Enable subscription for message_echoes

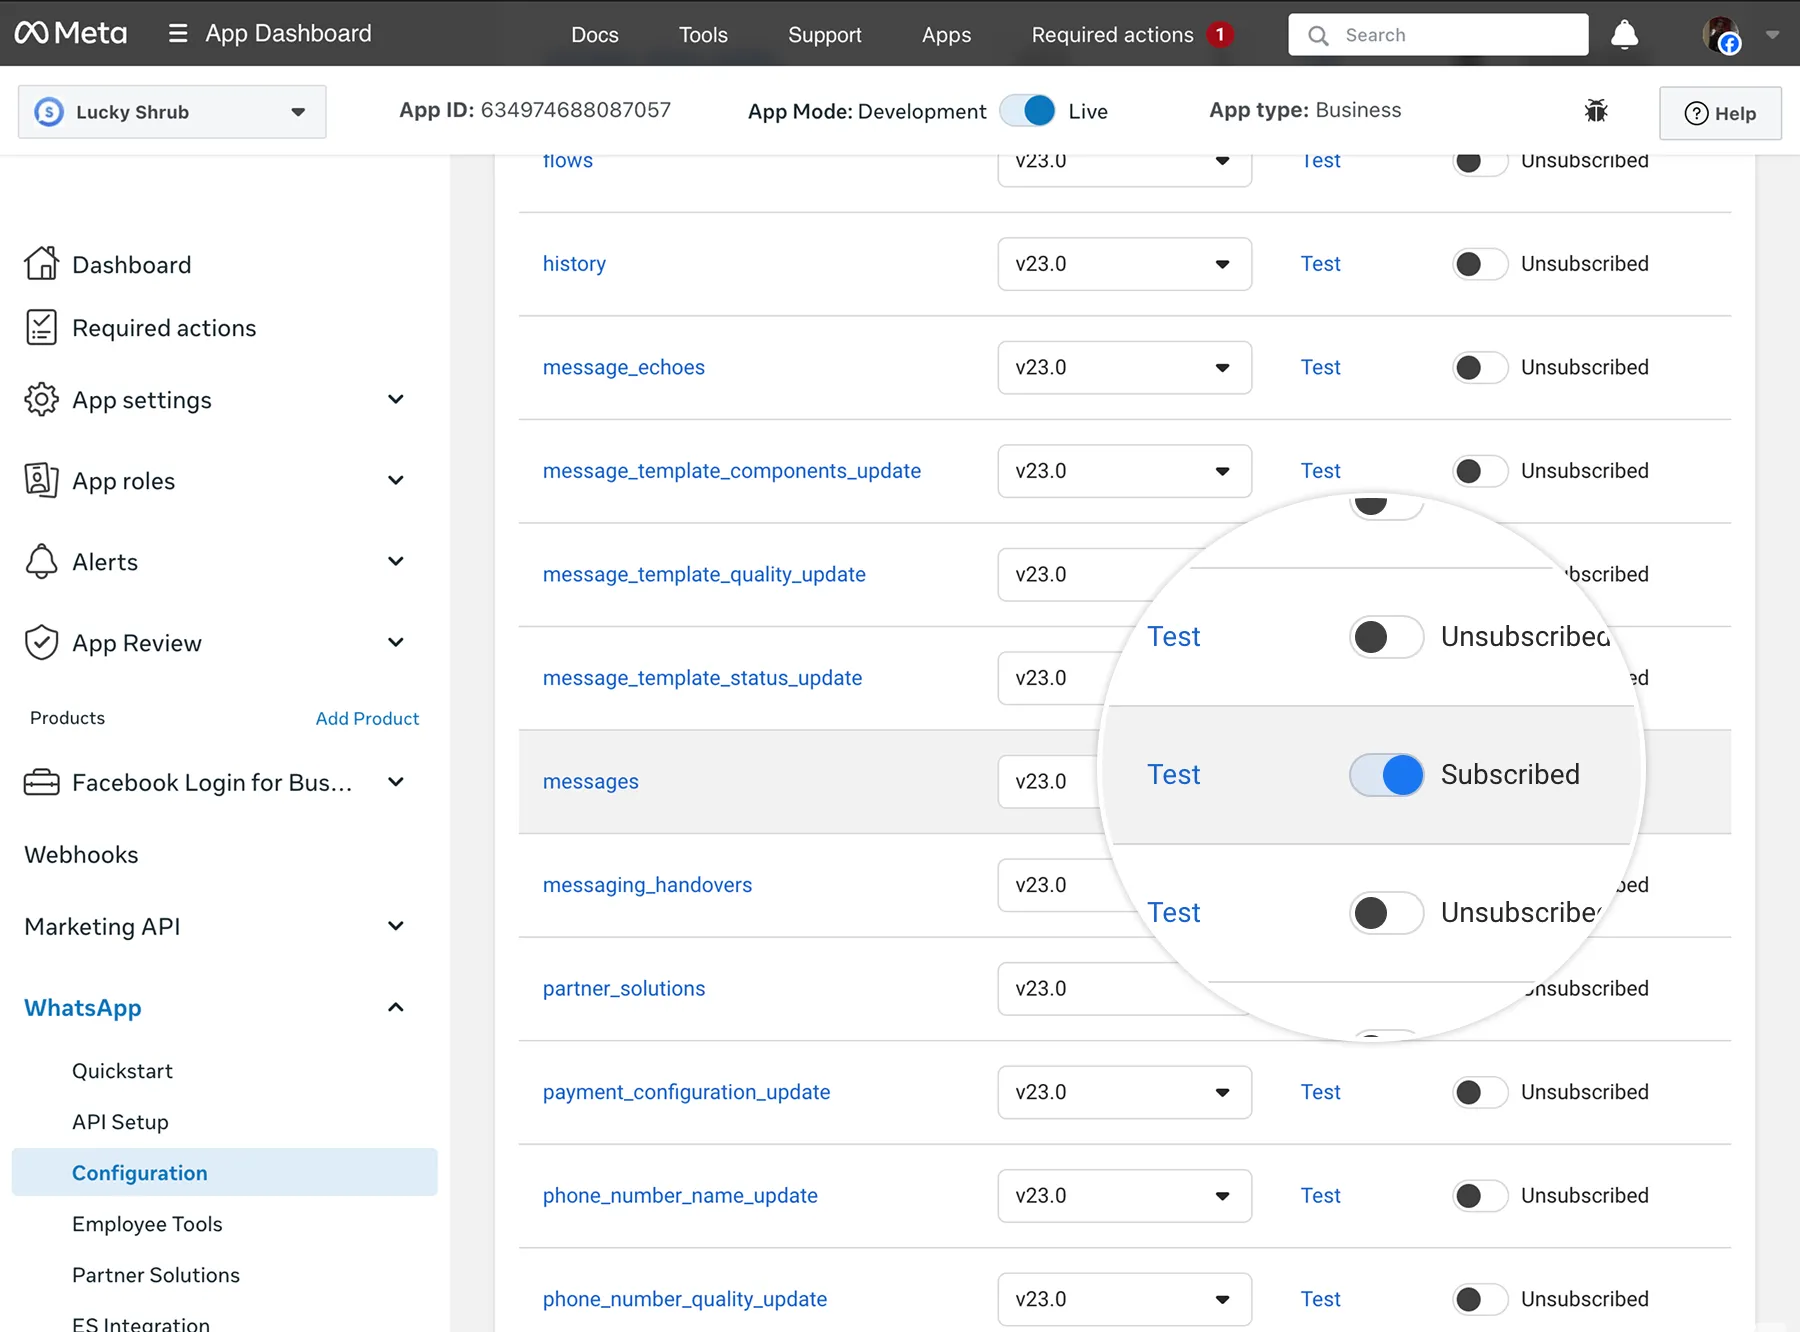(x=1479, y=368)
